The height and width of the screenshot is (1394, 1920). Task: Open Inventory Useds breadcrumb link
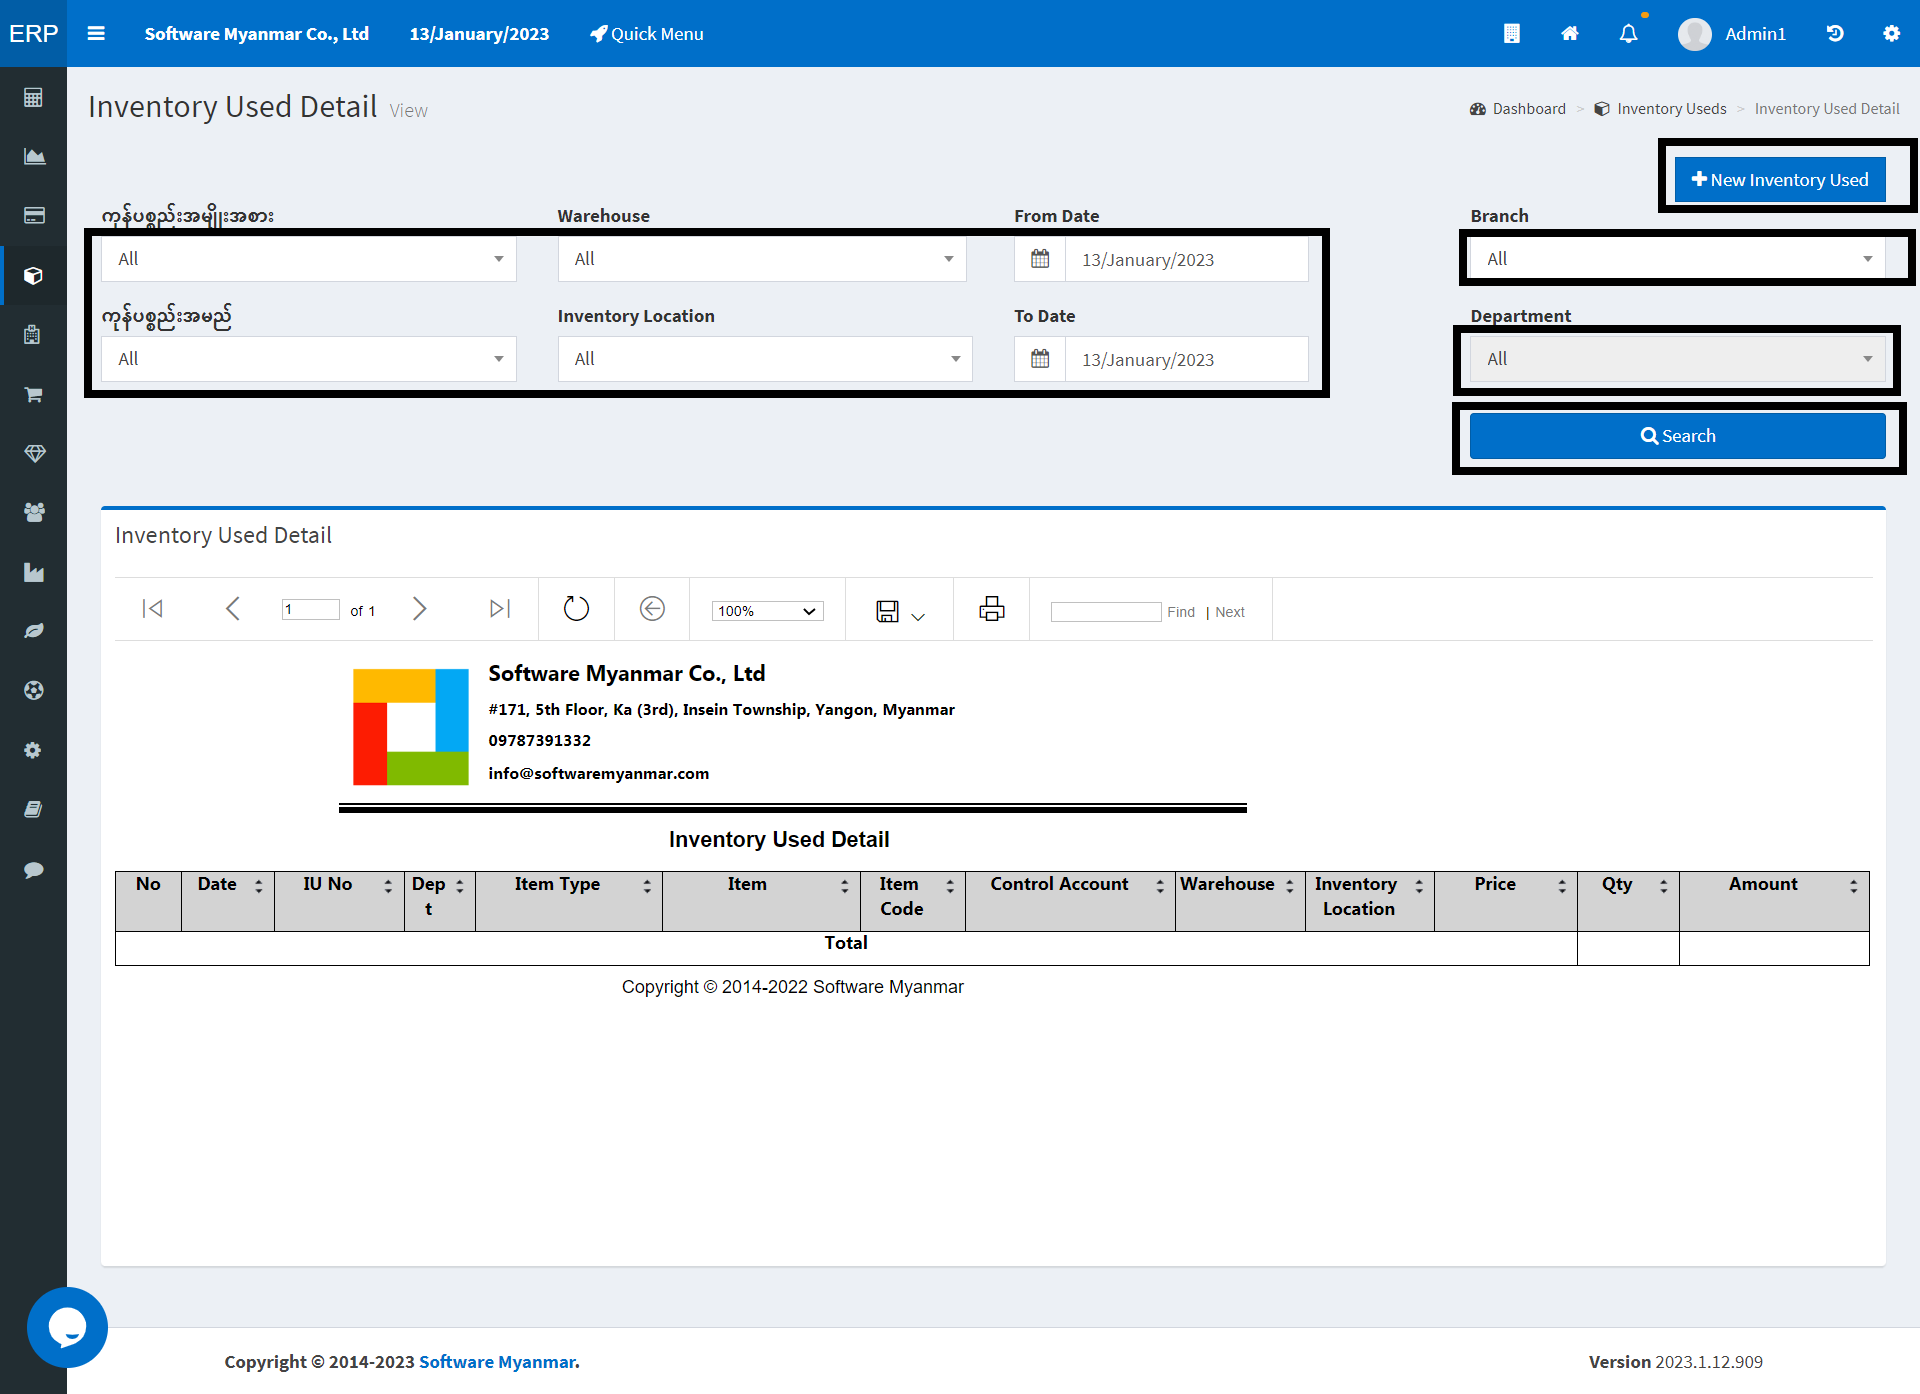click(x=1660, y=108)
